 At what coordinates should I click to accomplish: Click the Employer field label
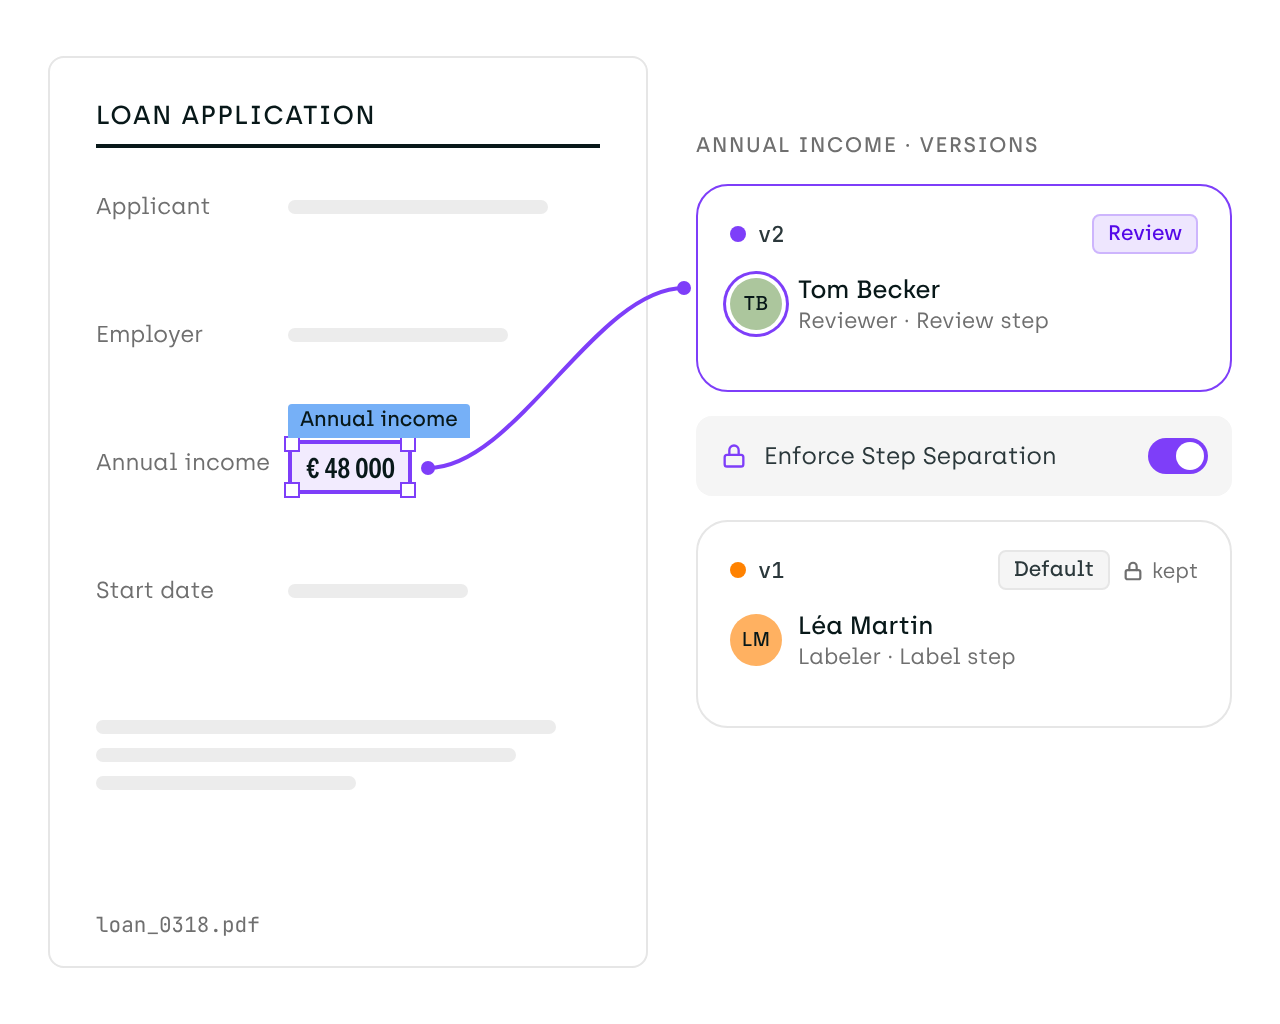click(149, 335)
